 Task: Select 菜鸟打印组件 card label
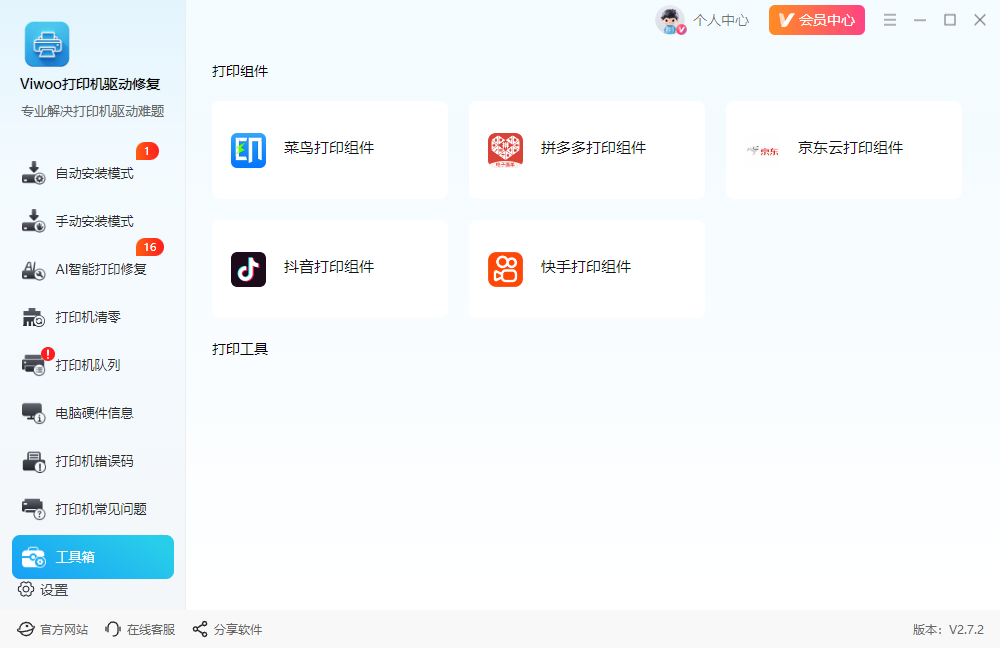click(329, 148)
